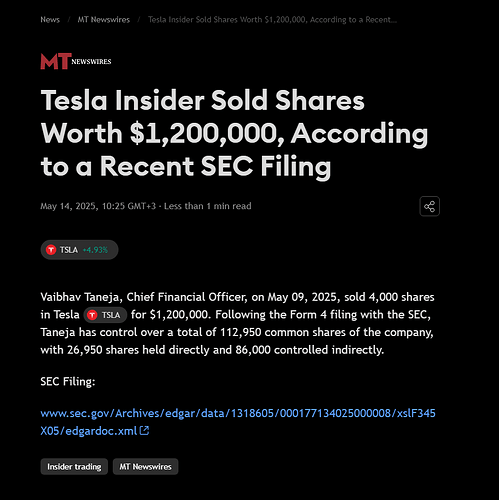Click the 'Less than 1 min read' text

[208, 206]
